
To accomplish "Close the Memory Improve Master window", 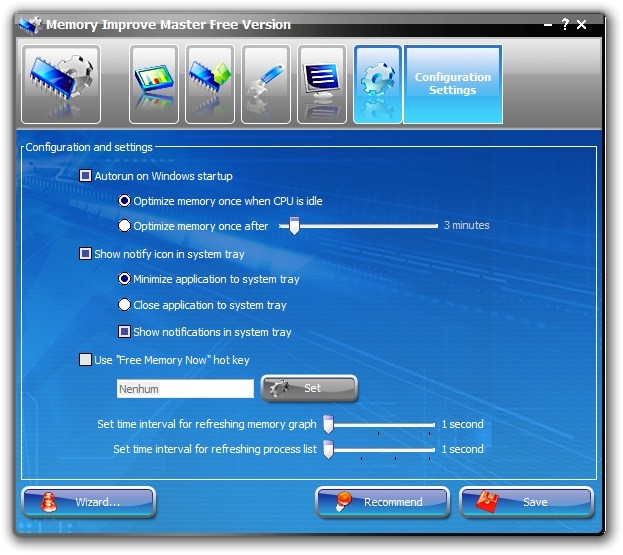I will click(x=582, y=25).
